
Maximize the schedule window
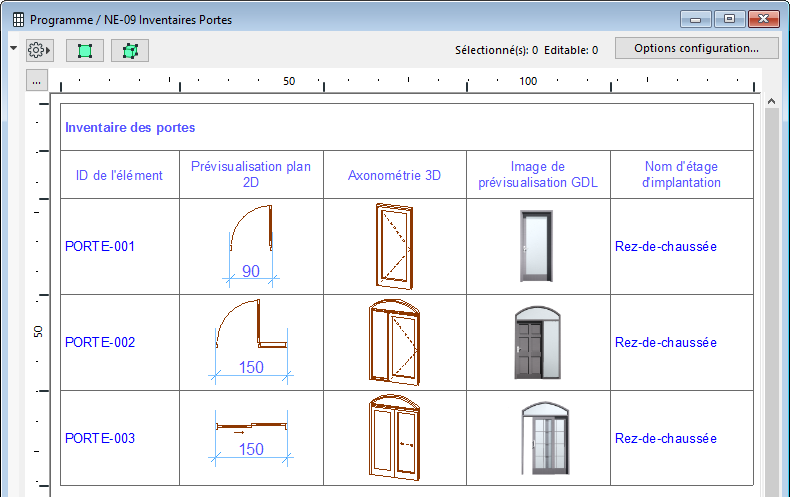coord(730,19)
